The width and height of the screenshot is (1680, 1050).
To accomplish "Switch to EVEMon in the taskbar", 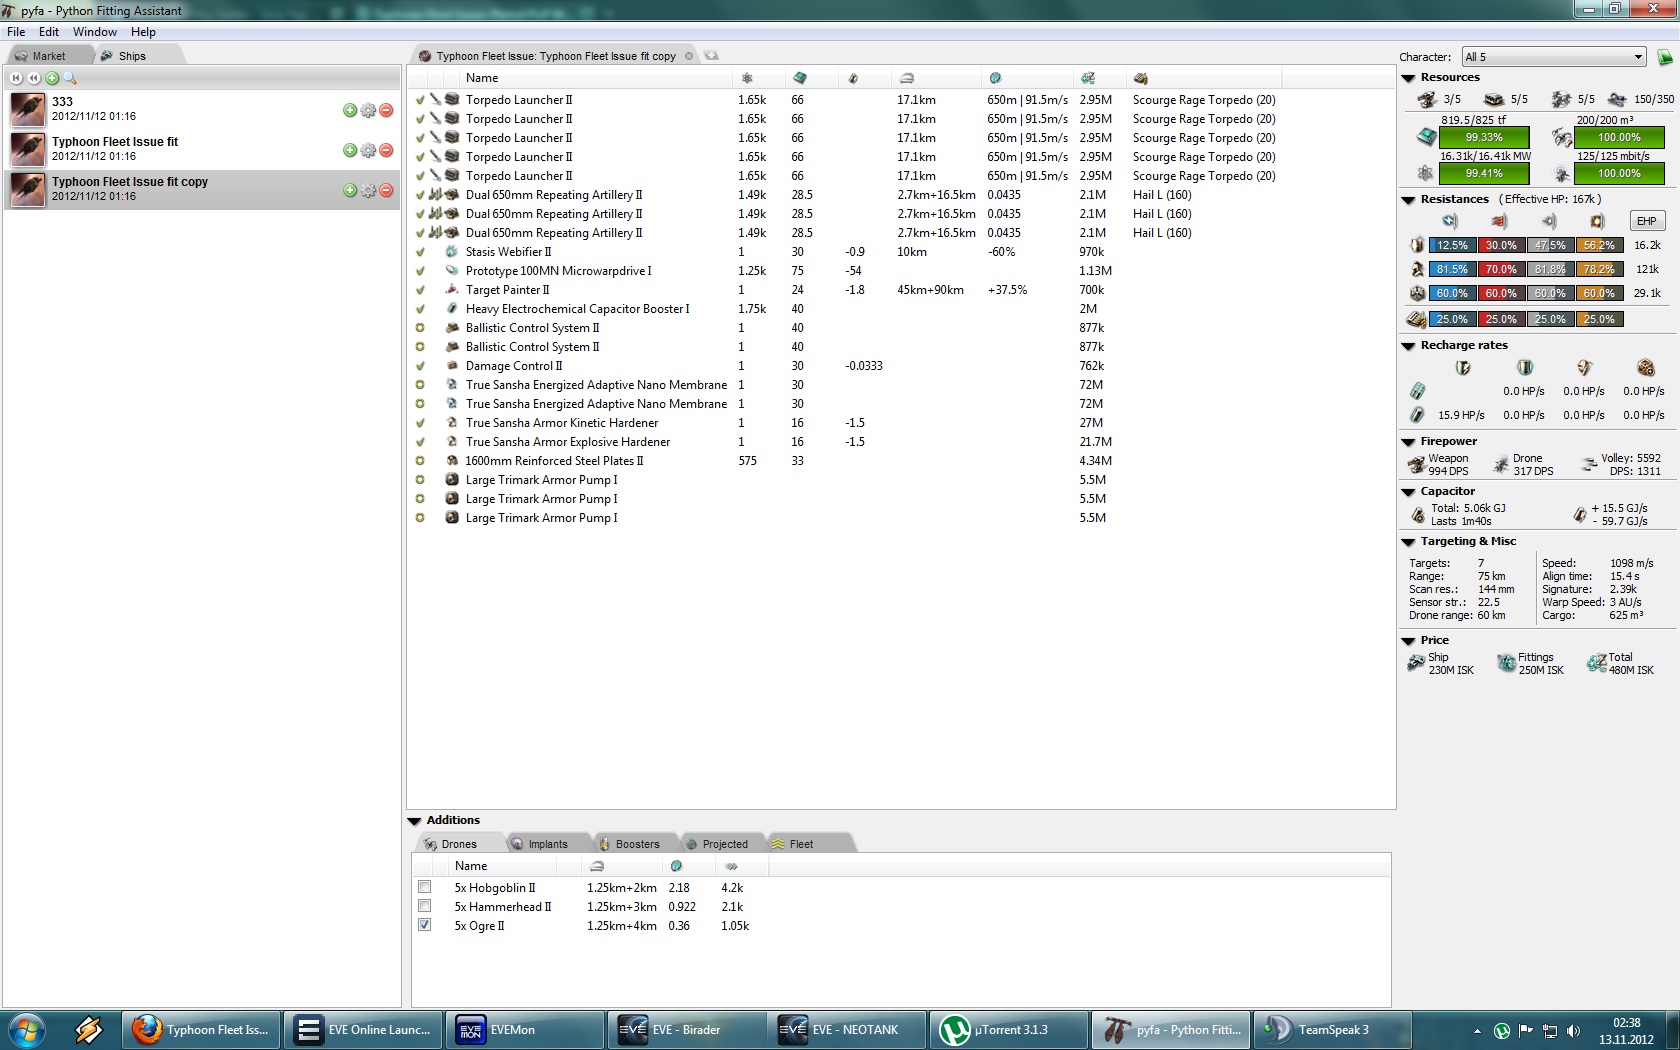I will click(524, 1030).
